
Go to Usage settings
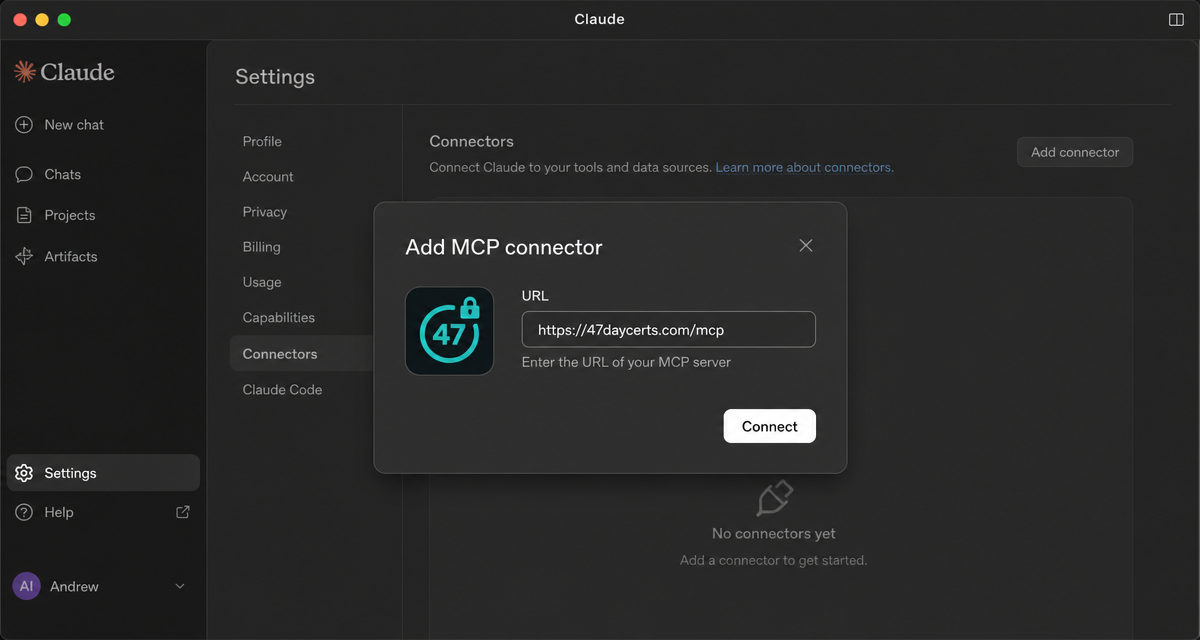click(x=262, y=282)
